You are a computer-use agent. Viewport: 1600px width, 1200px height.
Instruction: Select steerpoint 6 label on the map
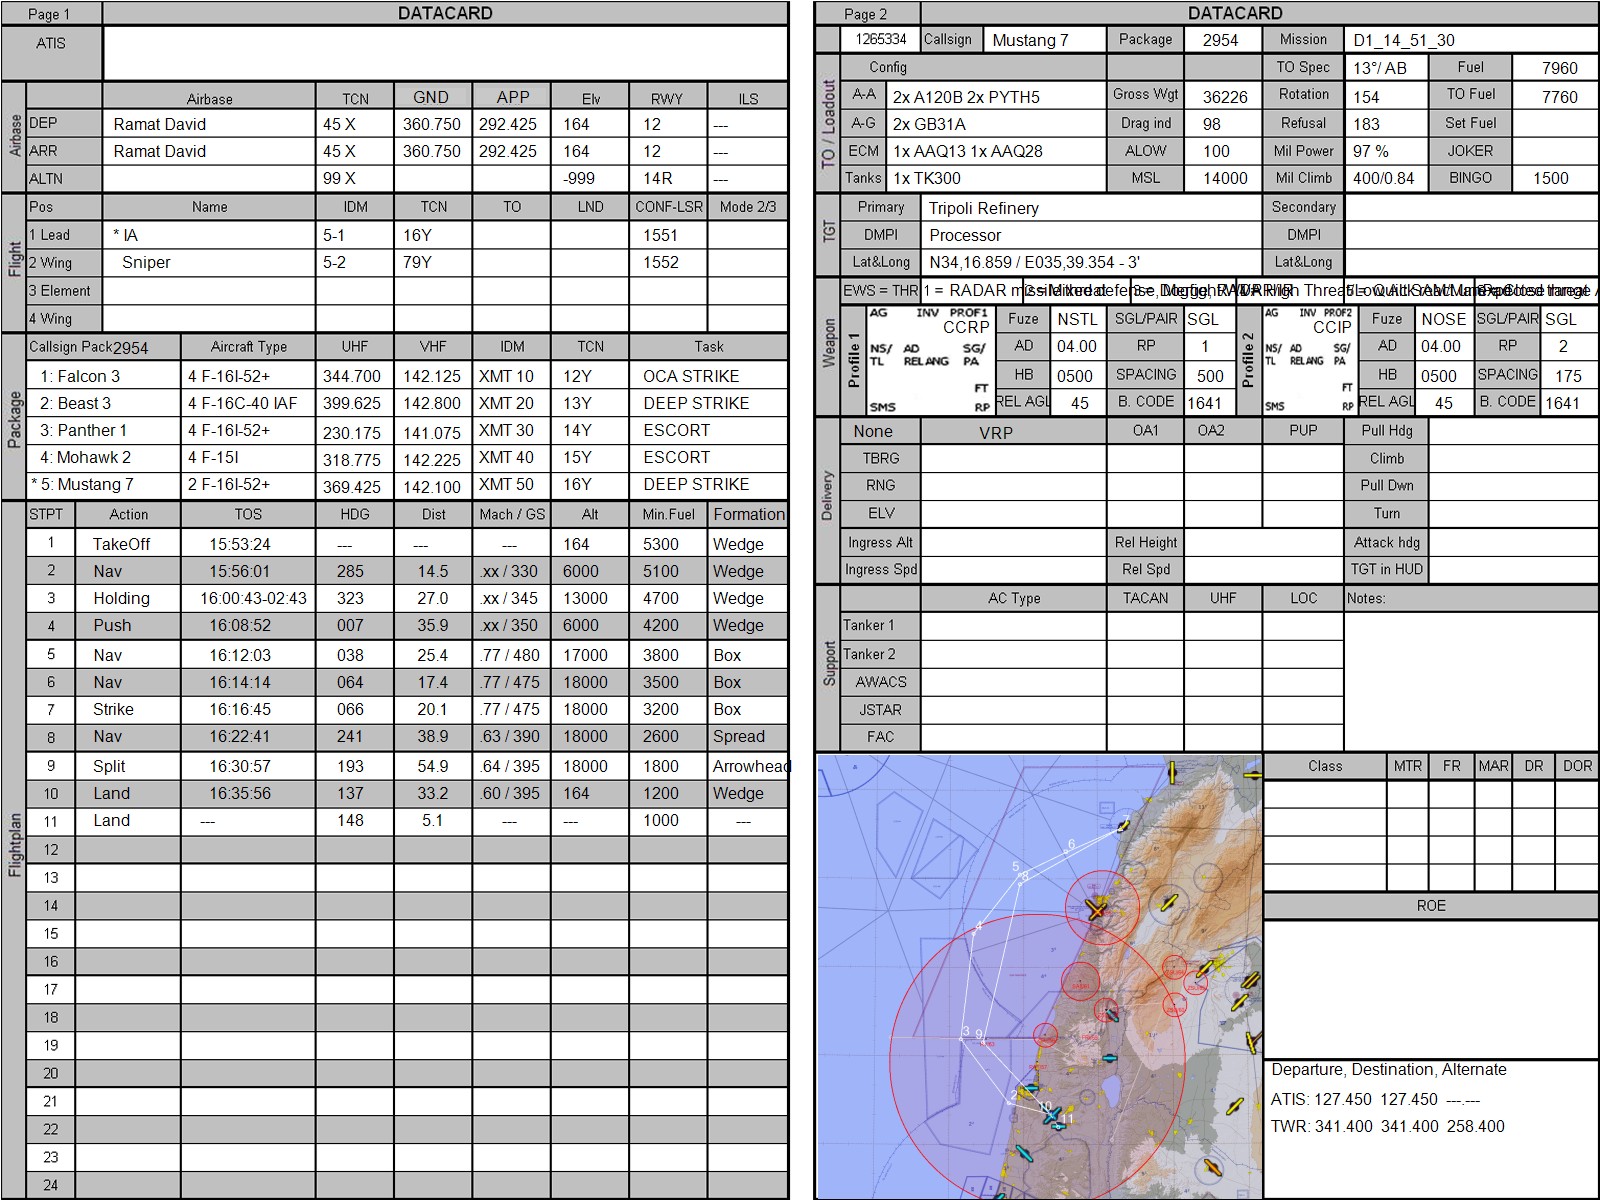coord(1071,844)
